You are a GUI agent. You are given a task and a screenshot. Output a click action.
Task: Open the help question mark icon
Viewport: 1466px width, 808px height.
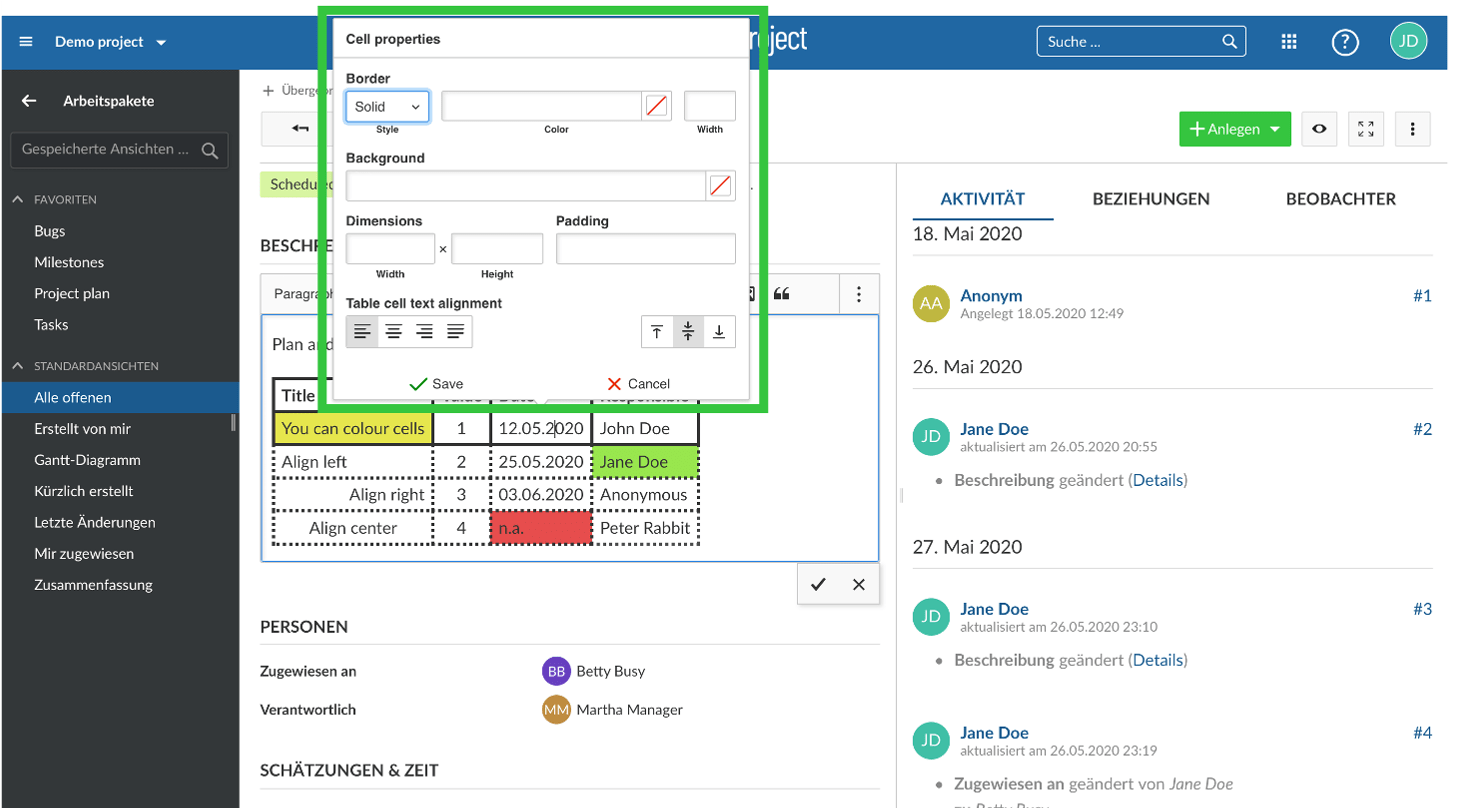click(x=1345, y=42)
